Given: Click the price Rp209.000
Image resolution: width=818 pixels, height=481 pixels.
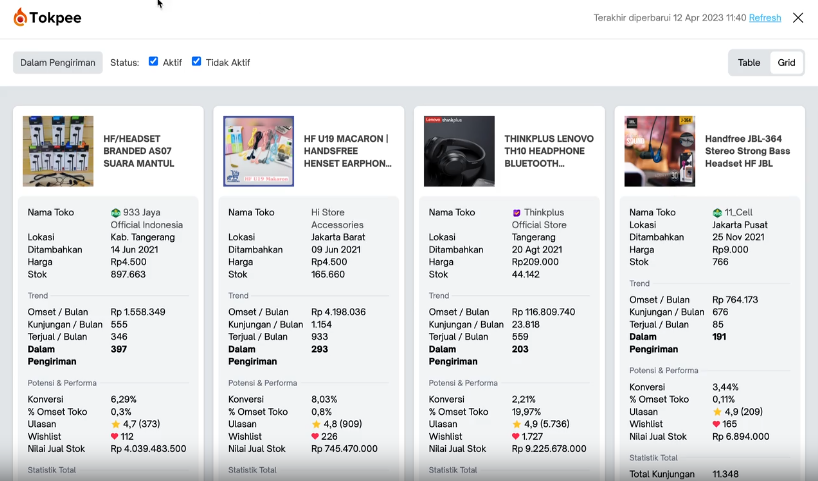Looking at the screenshot, I should [x=535, y=262].
